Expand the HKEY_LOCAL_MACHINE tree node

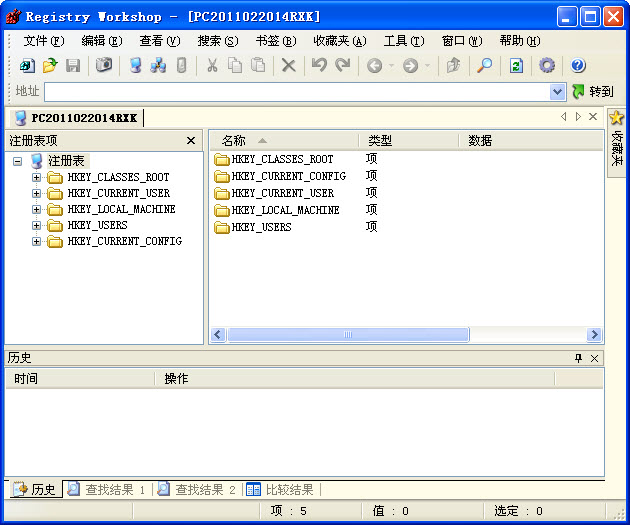click(x=37, y=210)
